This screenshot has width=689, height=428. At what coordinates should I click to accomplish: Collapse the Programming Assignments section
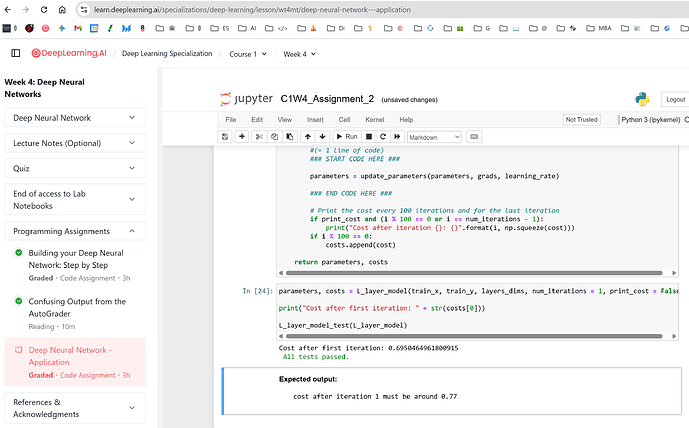75,231
